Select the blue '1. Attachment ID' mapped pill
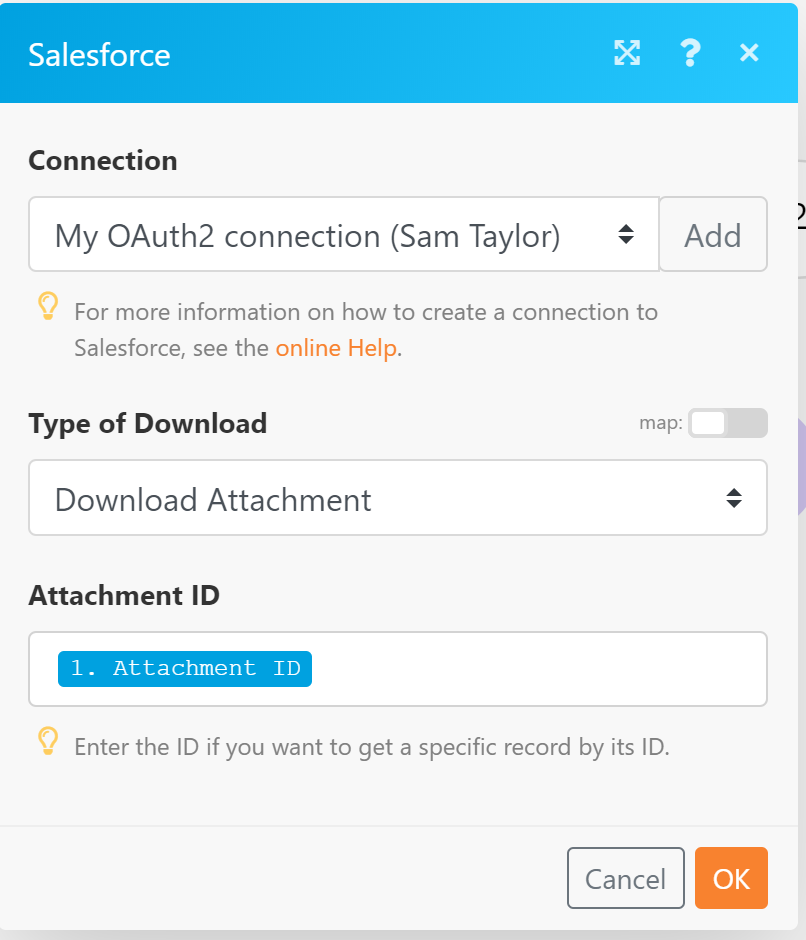Image resolution: width=806 pixels, height=940 pixels. tap(185, 669)
